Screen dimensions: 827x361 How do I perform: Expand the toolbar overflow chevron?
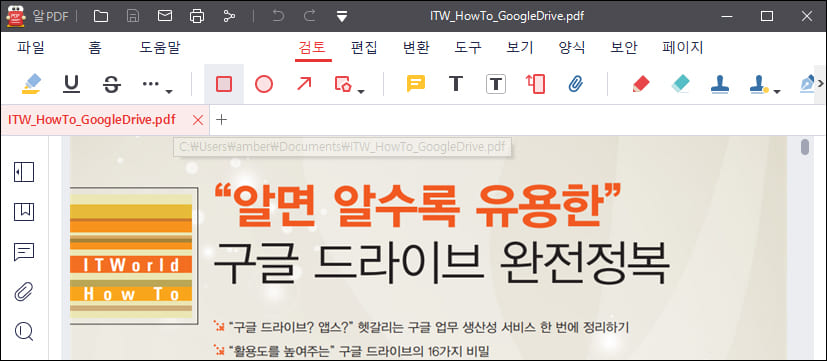[820, 83]
